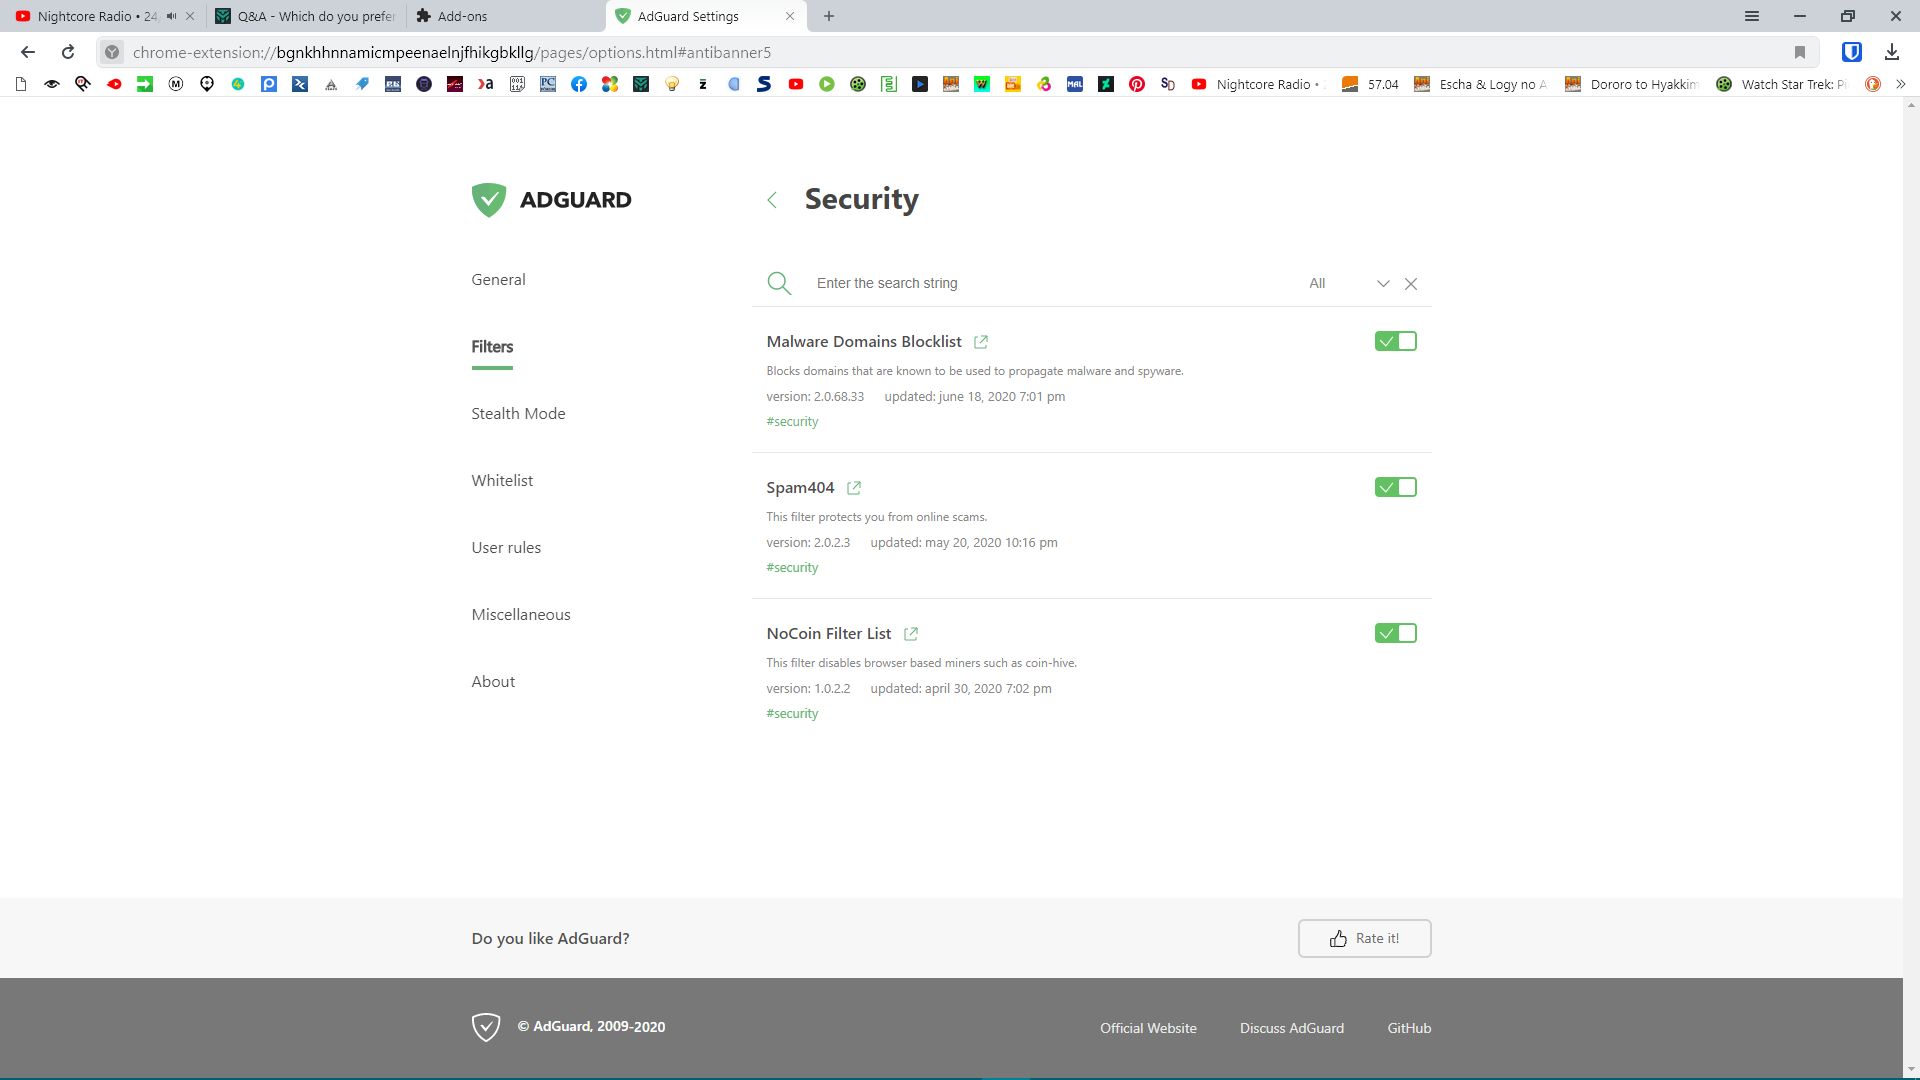Open Watch Star Trek bookmark
Image resolution: width=1920 pixels, height=1080 pixels.
coord(1781,85)
